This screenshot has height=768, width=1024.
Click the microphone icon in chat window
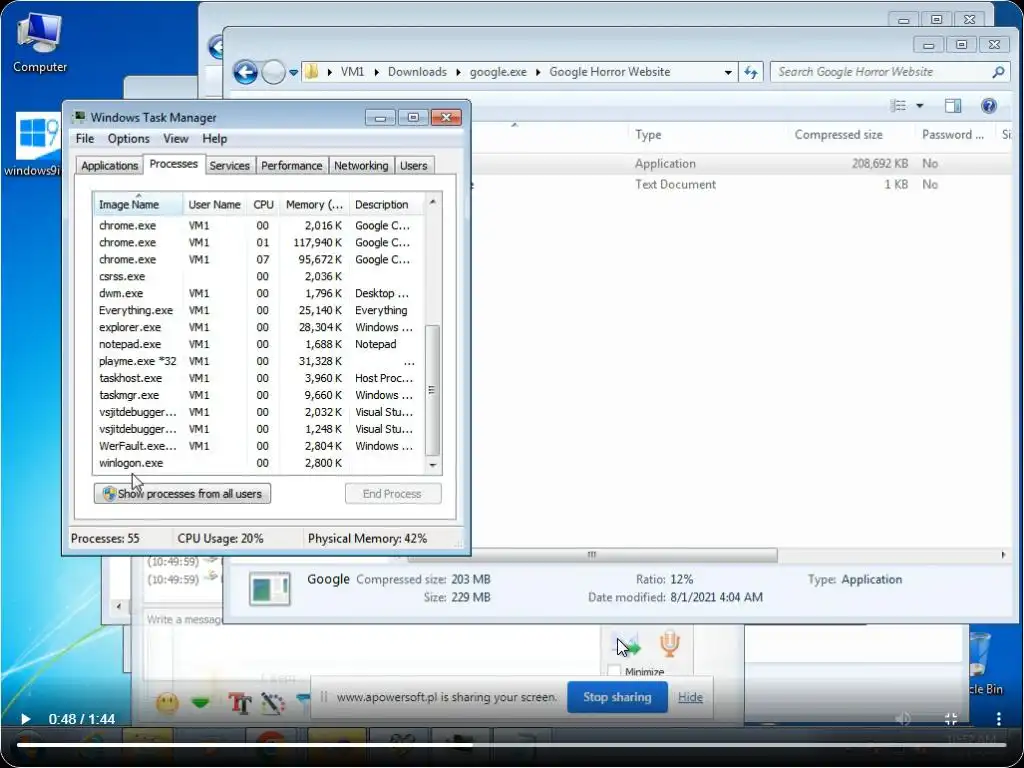[669, 644]
